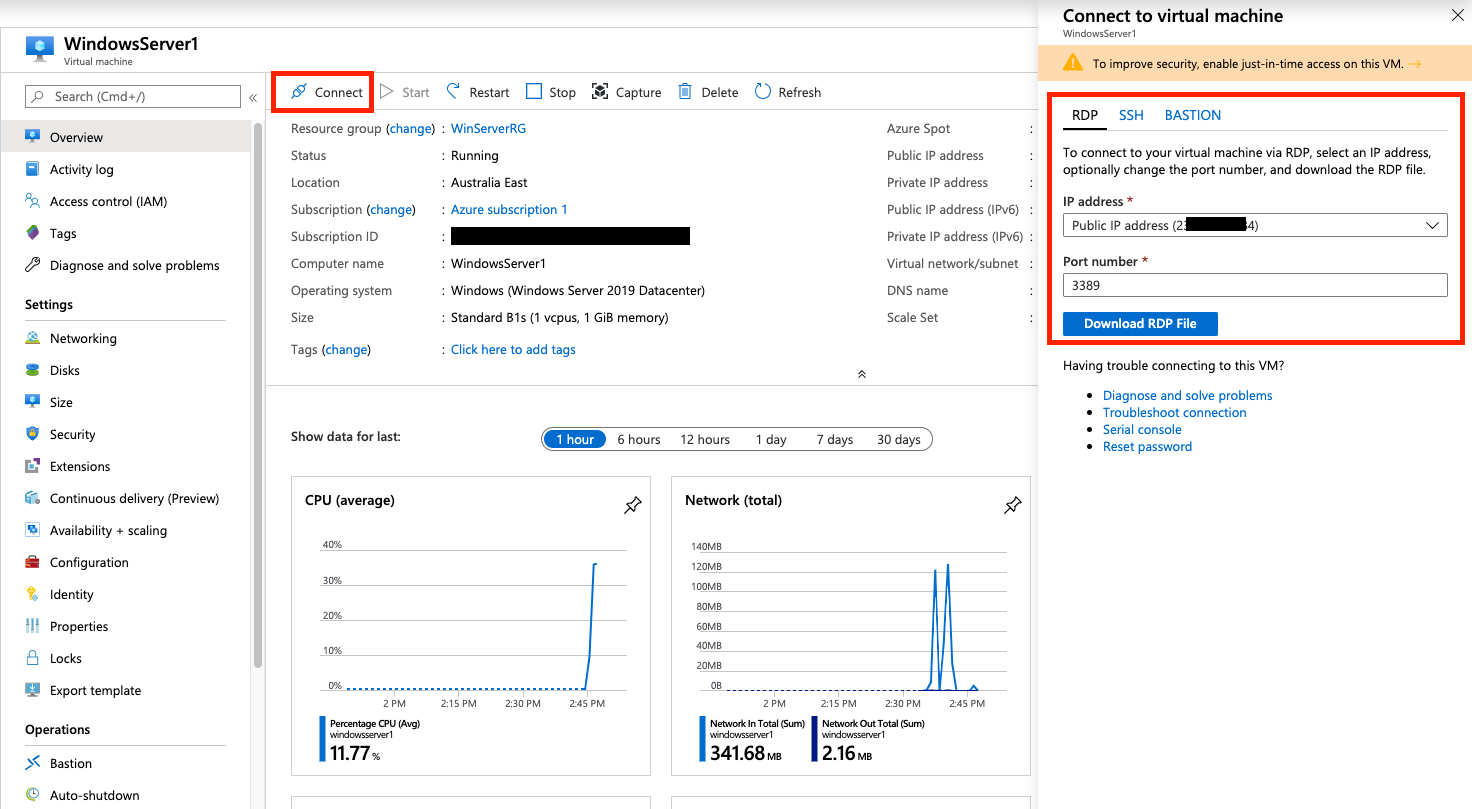The height and width of the screenshot is (809, 1472).
Task: Click the Delete trash icon
Action: (x=685, y=92)
